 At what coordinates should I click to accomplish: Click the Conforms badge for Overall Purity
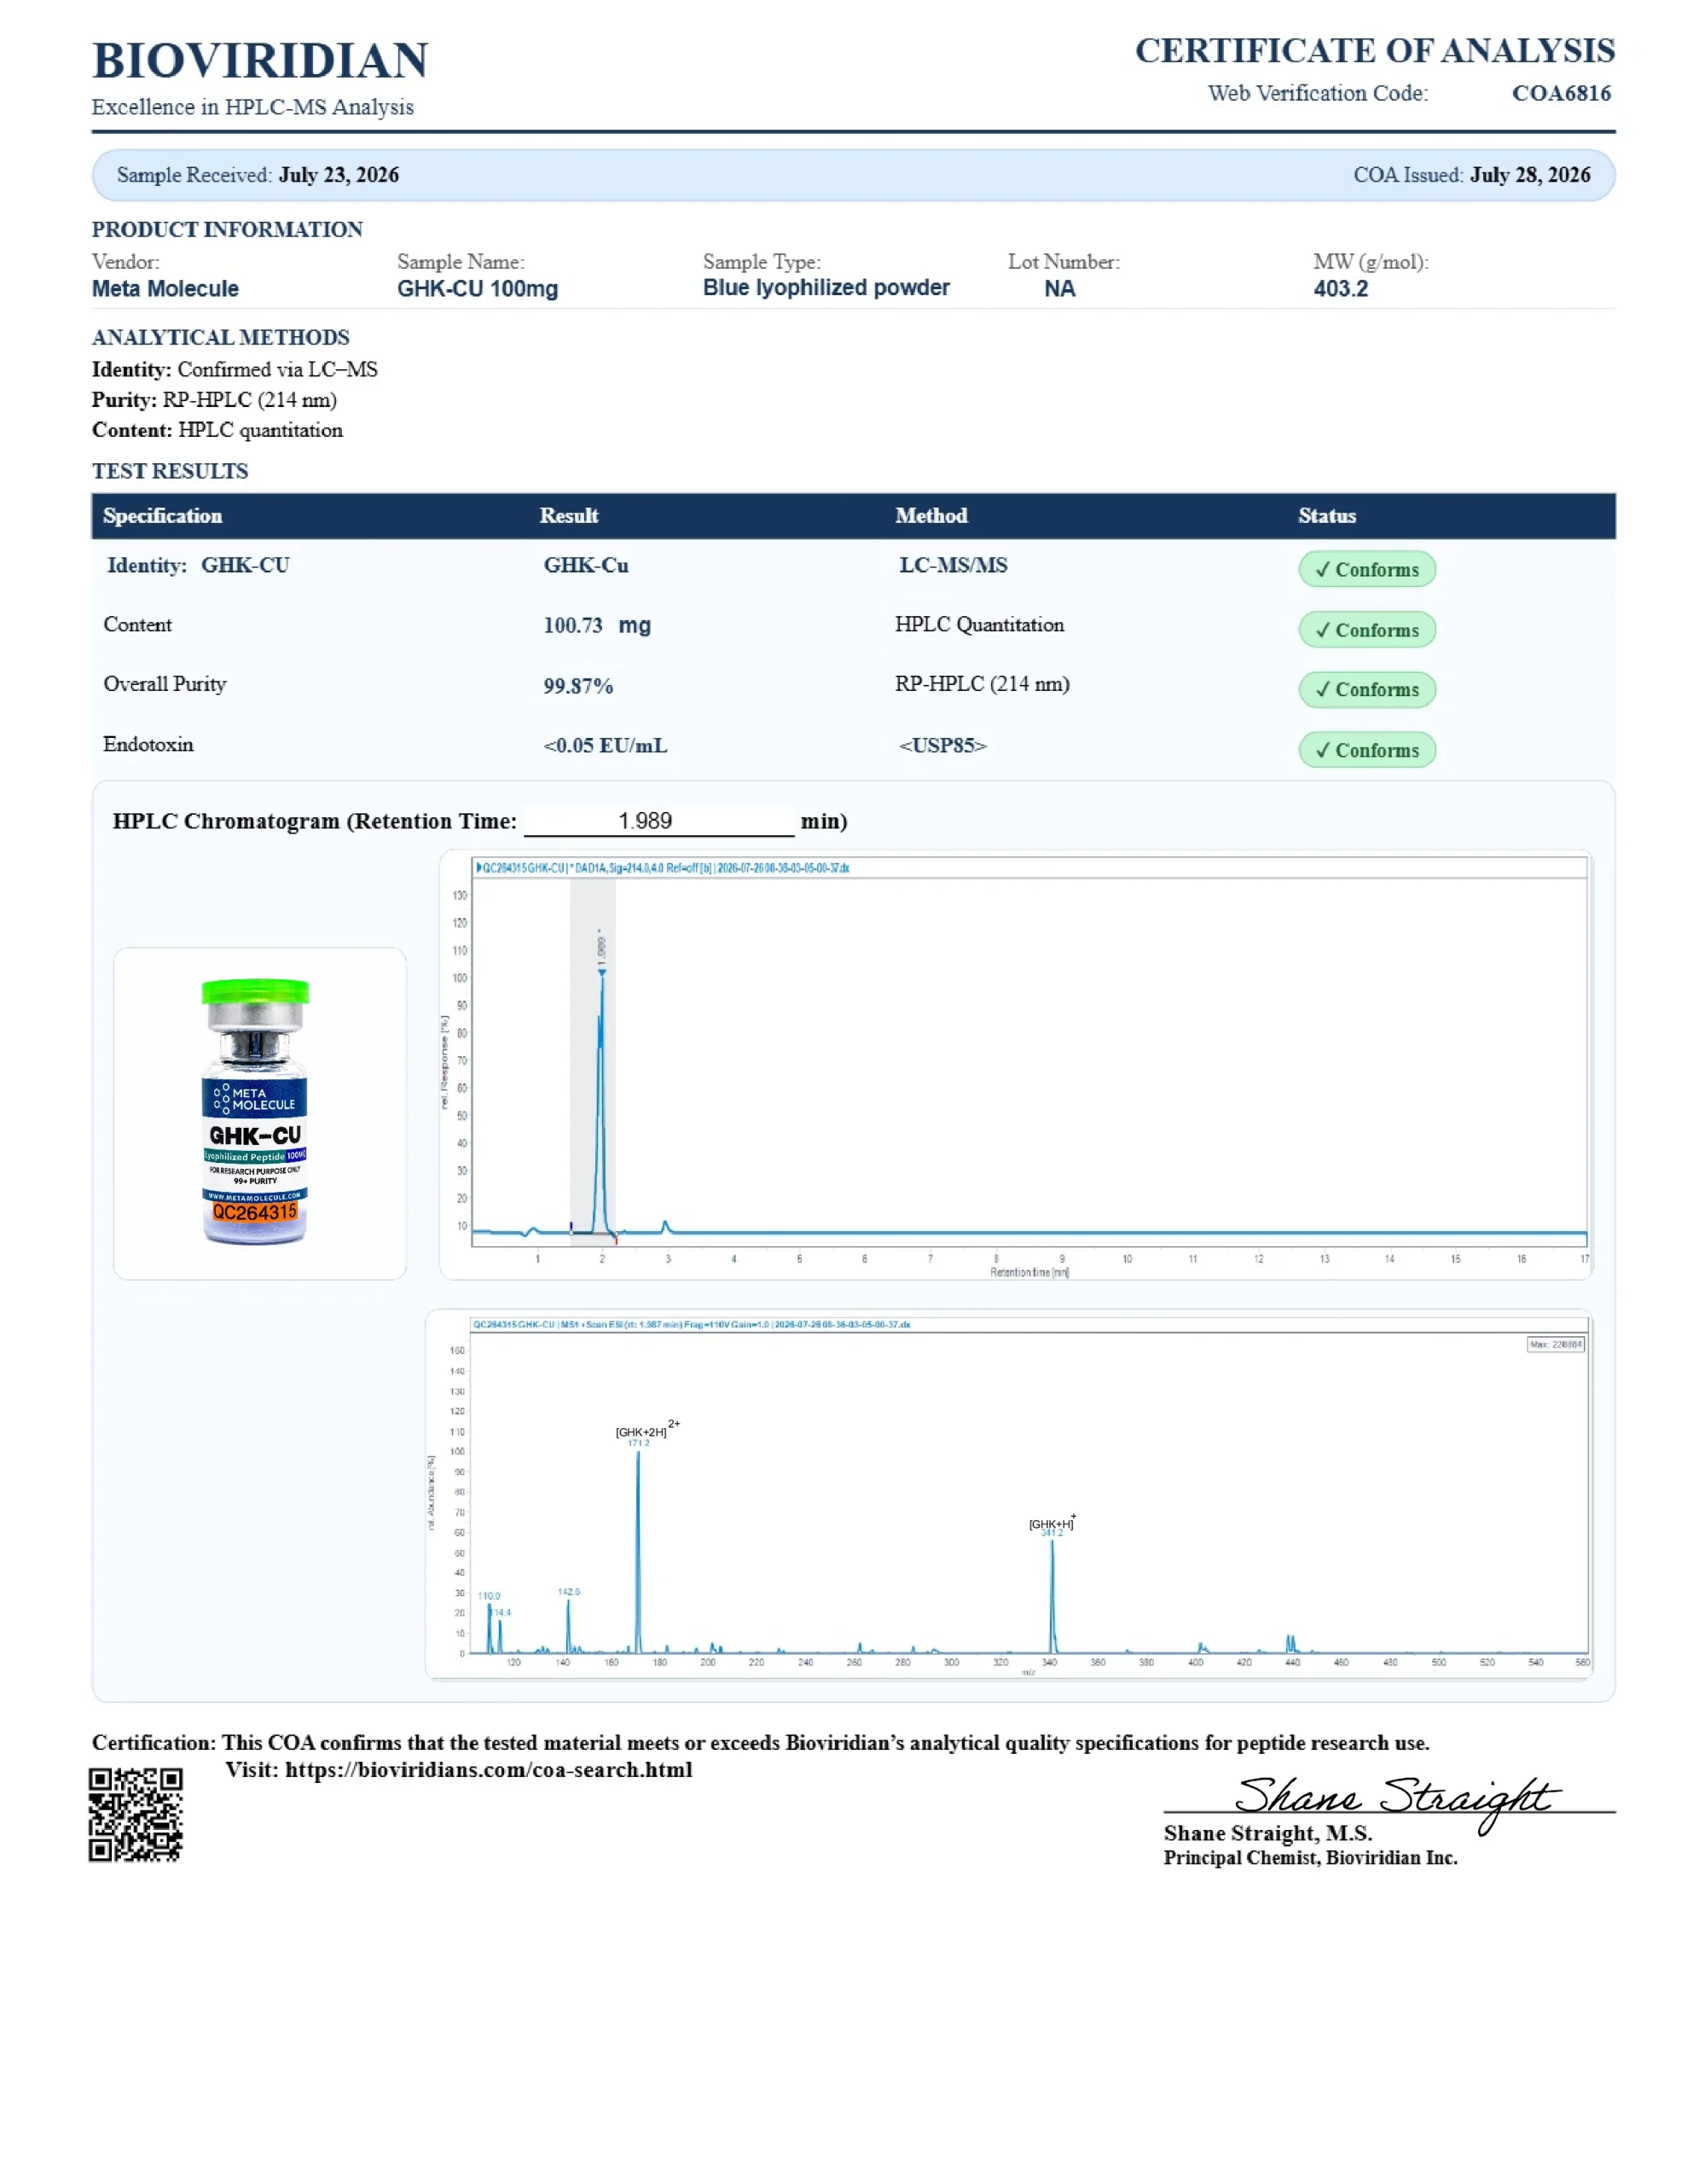click(x=1367, y=689)
